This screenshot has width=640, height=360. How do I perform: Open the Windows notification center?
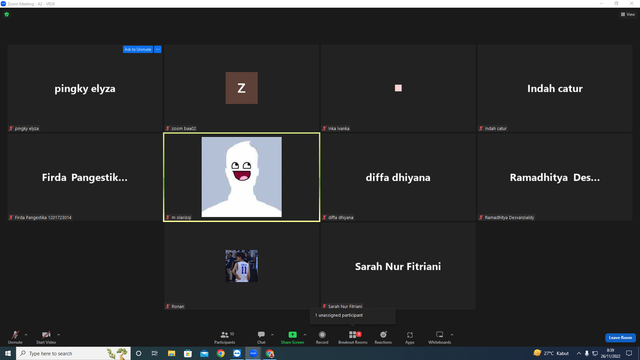point(629,353)
